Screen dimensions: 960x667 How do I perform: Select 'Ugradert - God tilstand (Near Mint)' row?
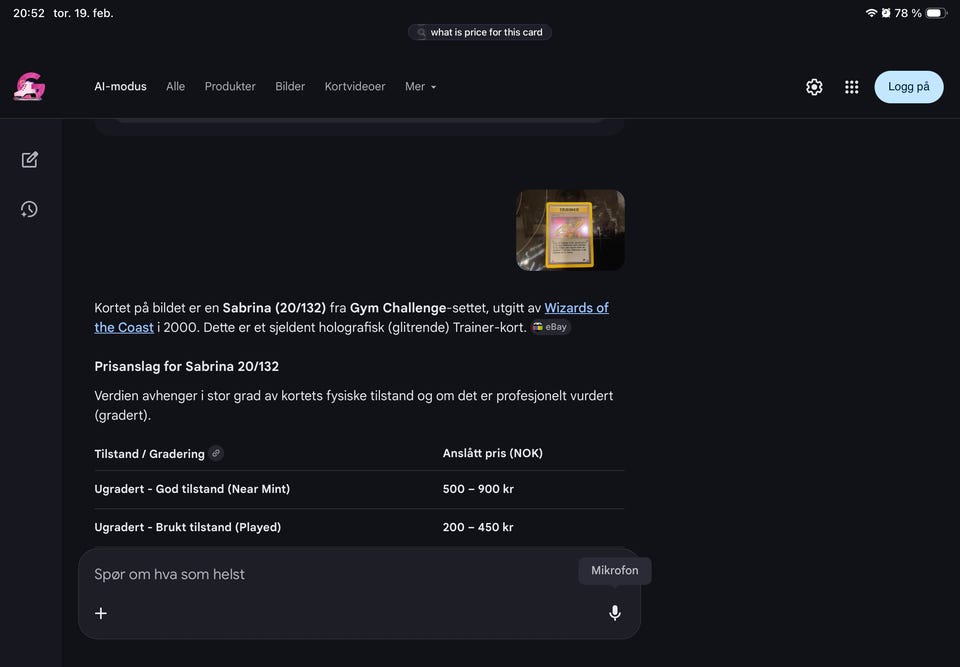[359, 489]
